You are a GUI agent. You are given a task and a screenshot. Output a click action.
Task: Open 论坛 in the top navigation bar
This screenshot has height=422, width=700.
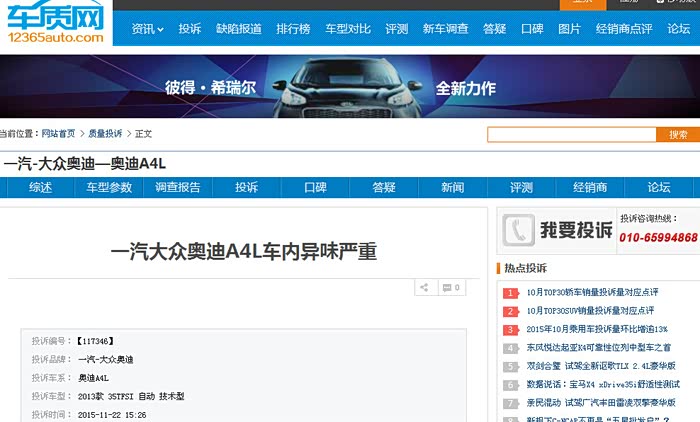click(x=679, y=29)
